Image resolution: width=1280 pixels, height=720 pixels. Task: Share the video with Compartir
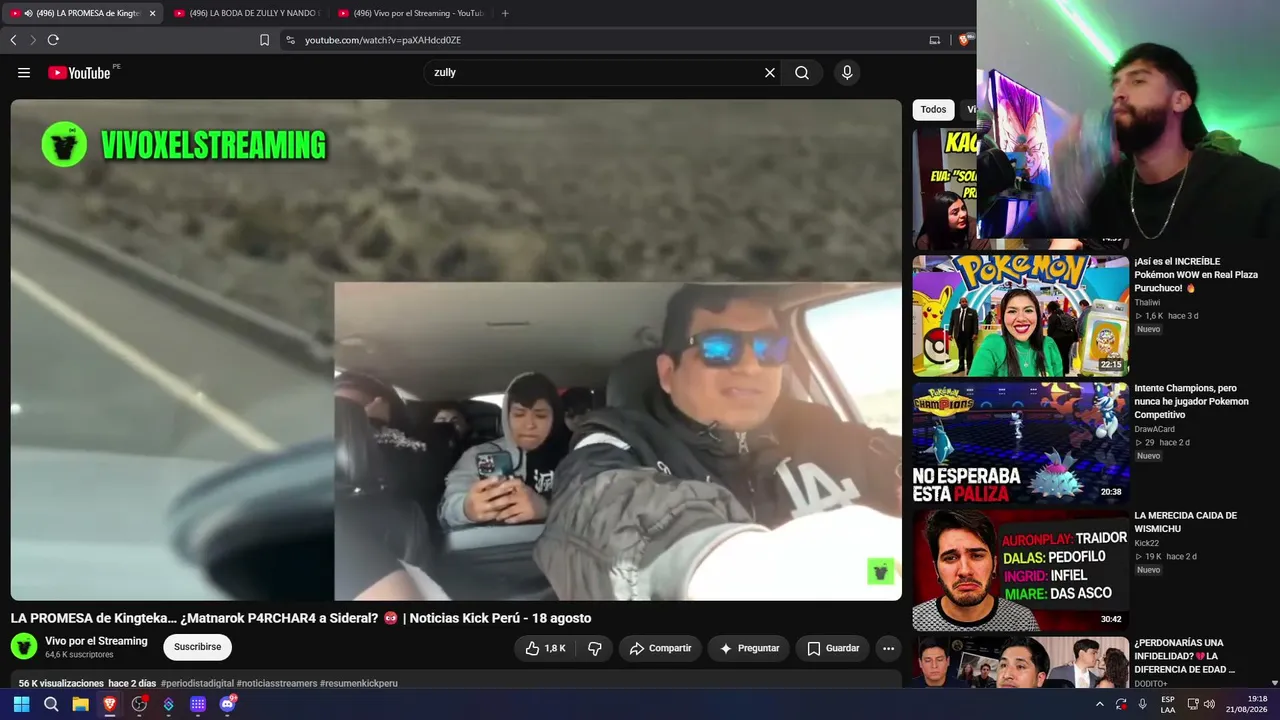(x=660, y=648)
